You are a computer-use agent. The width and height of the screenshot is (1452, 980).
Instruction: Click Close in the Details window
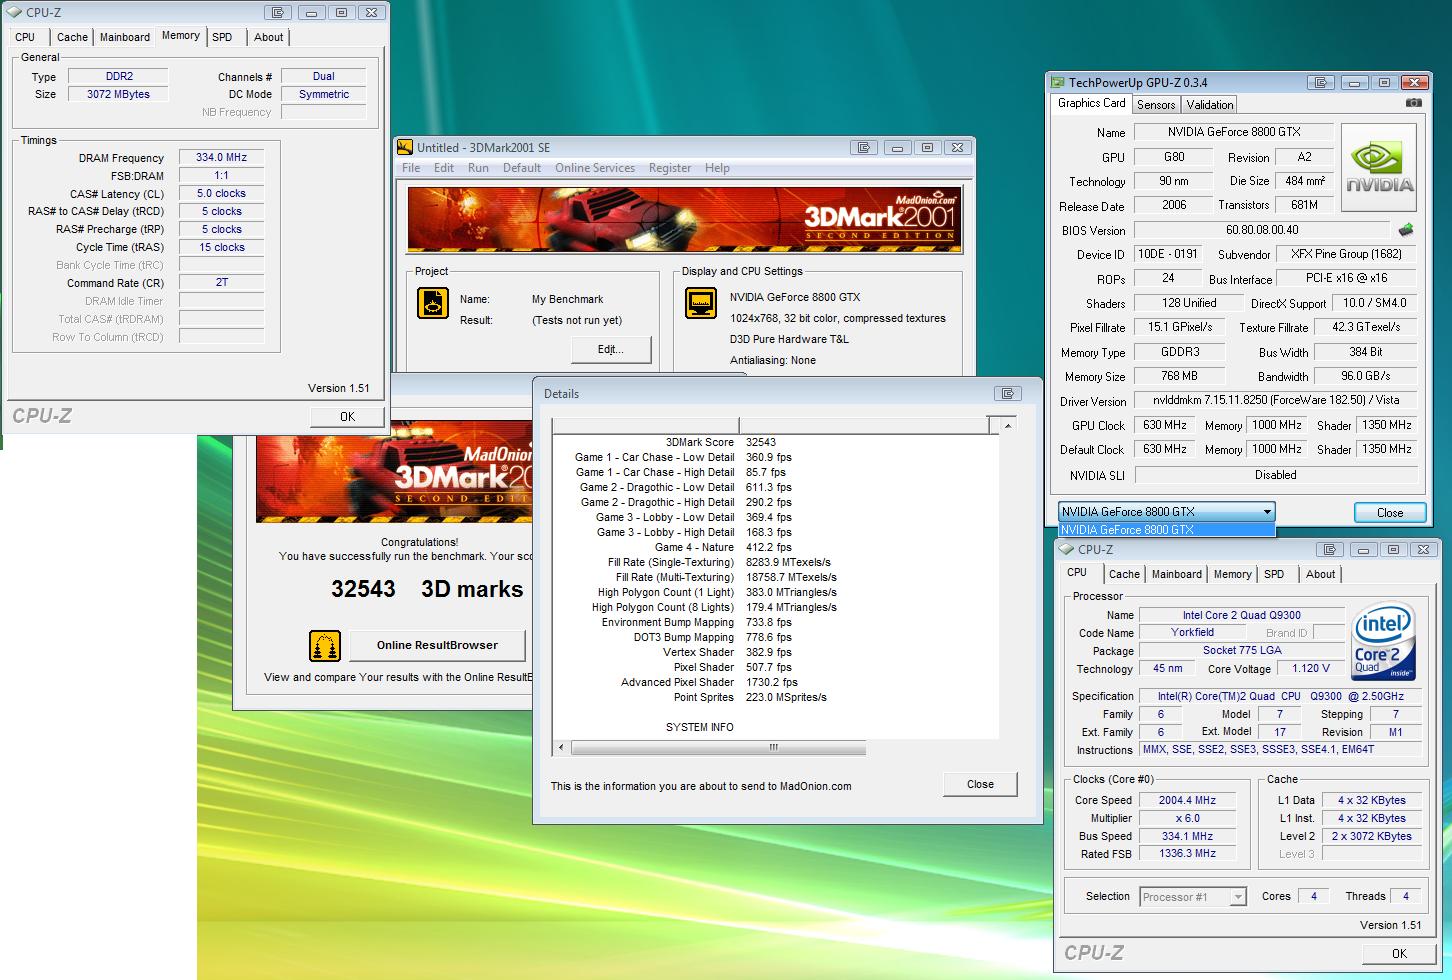click(x=980, y=784)
